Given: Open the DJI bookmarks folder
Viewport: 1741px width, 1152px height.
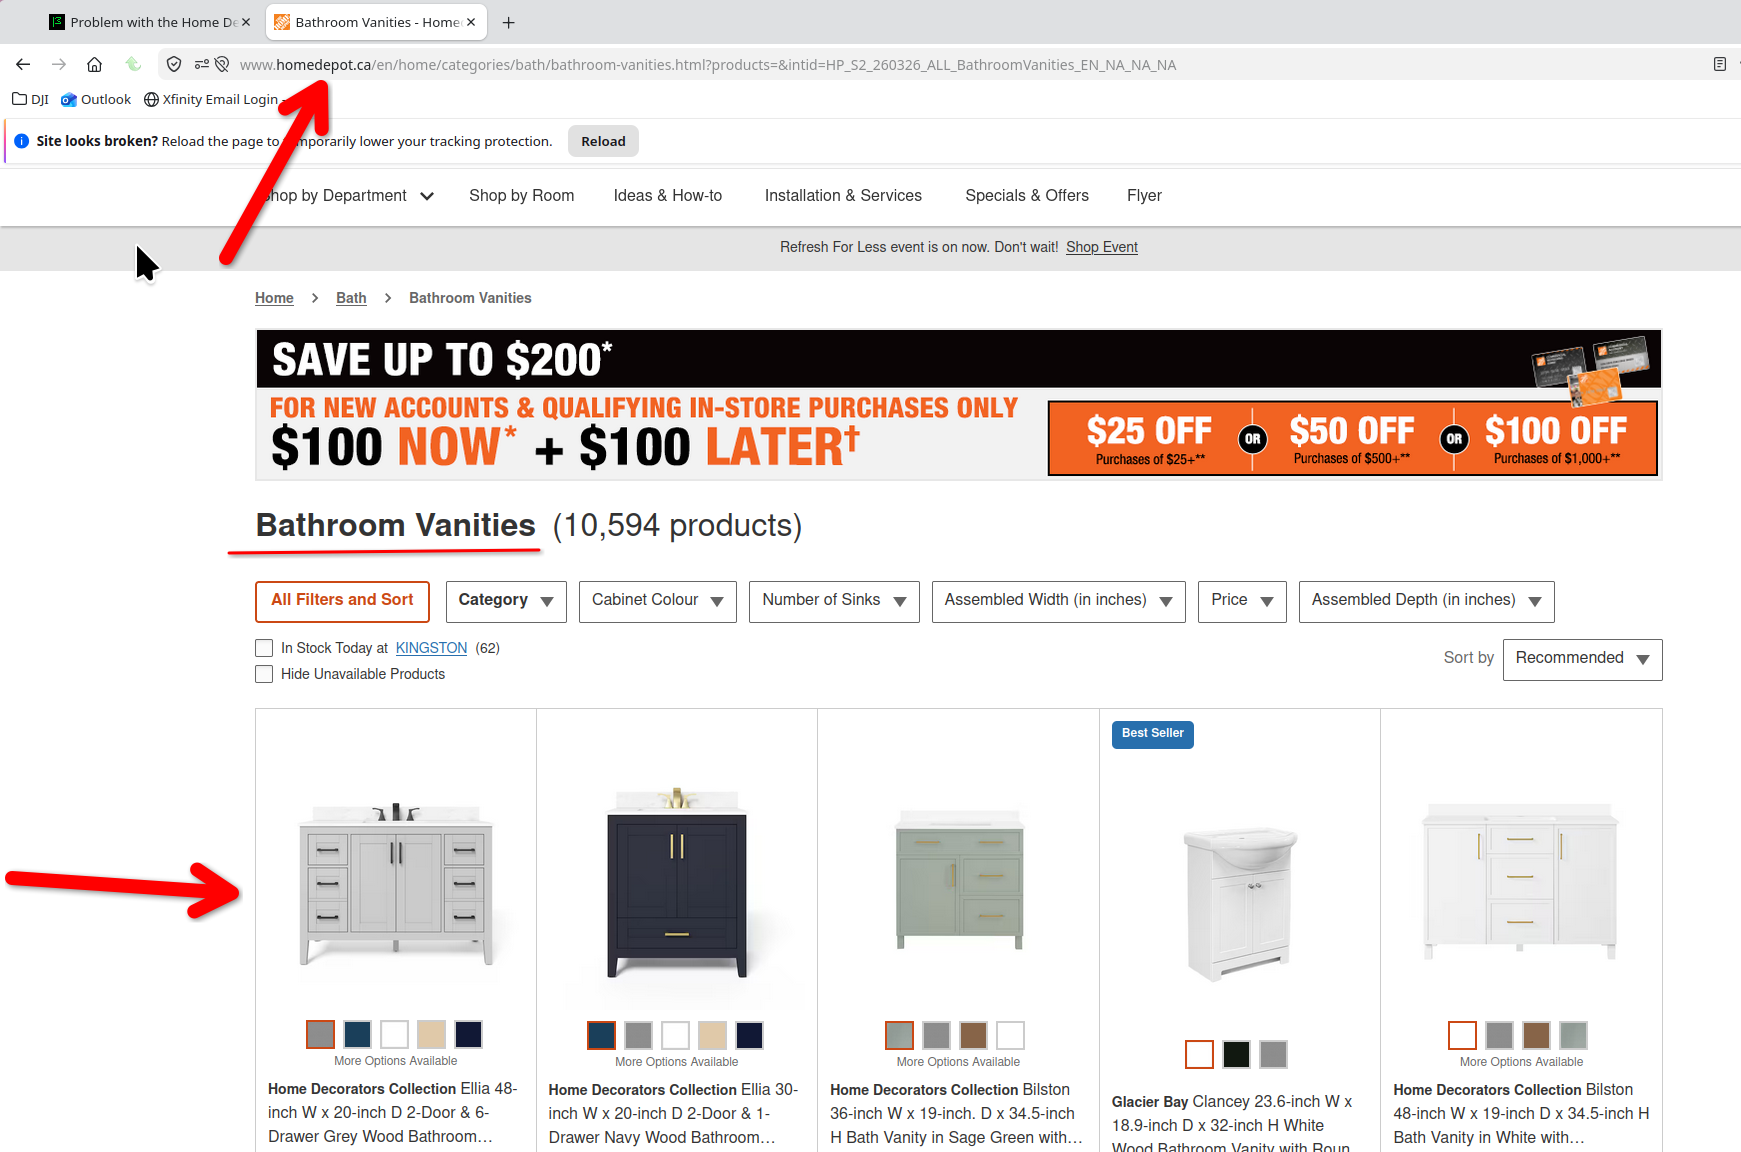Looking at the screenshot, I should click(31, 99).
